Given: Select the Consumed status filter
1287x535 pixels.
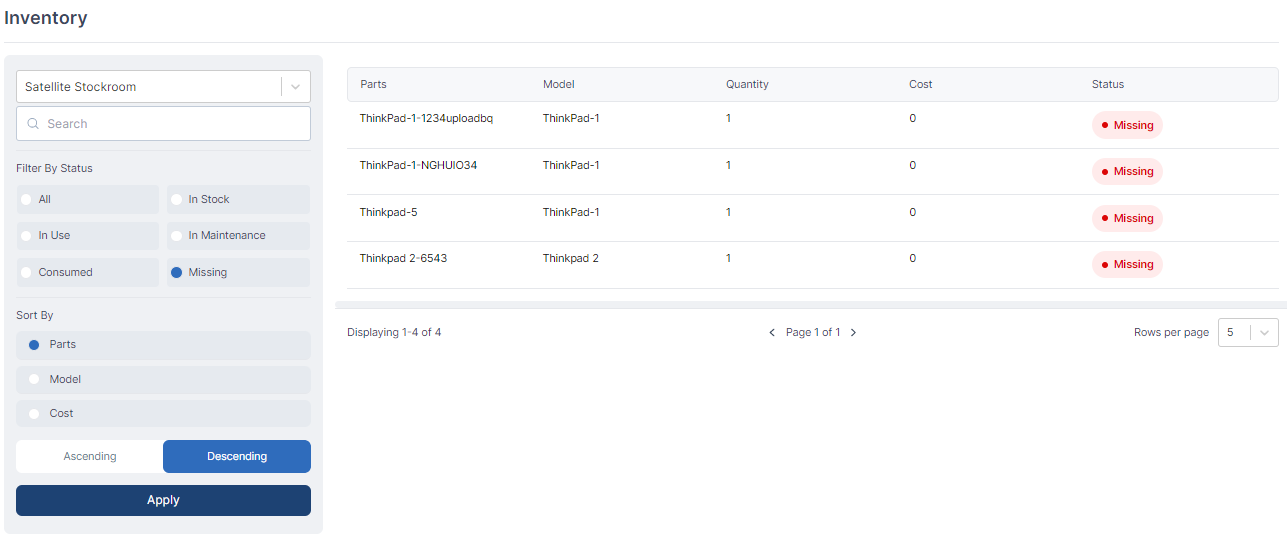Looking at the screenshot, I should [x=87, y=272].
